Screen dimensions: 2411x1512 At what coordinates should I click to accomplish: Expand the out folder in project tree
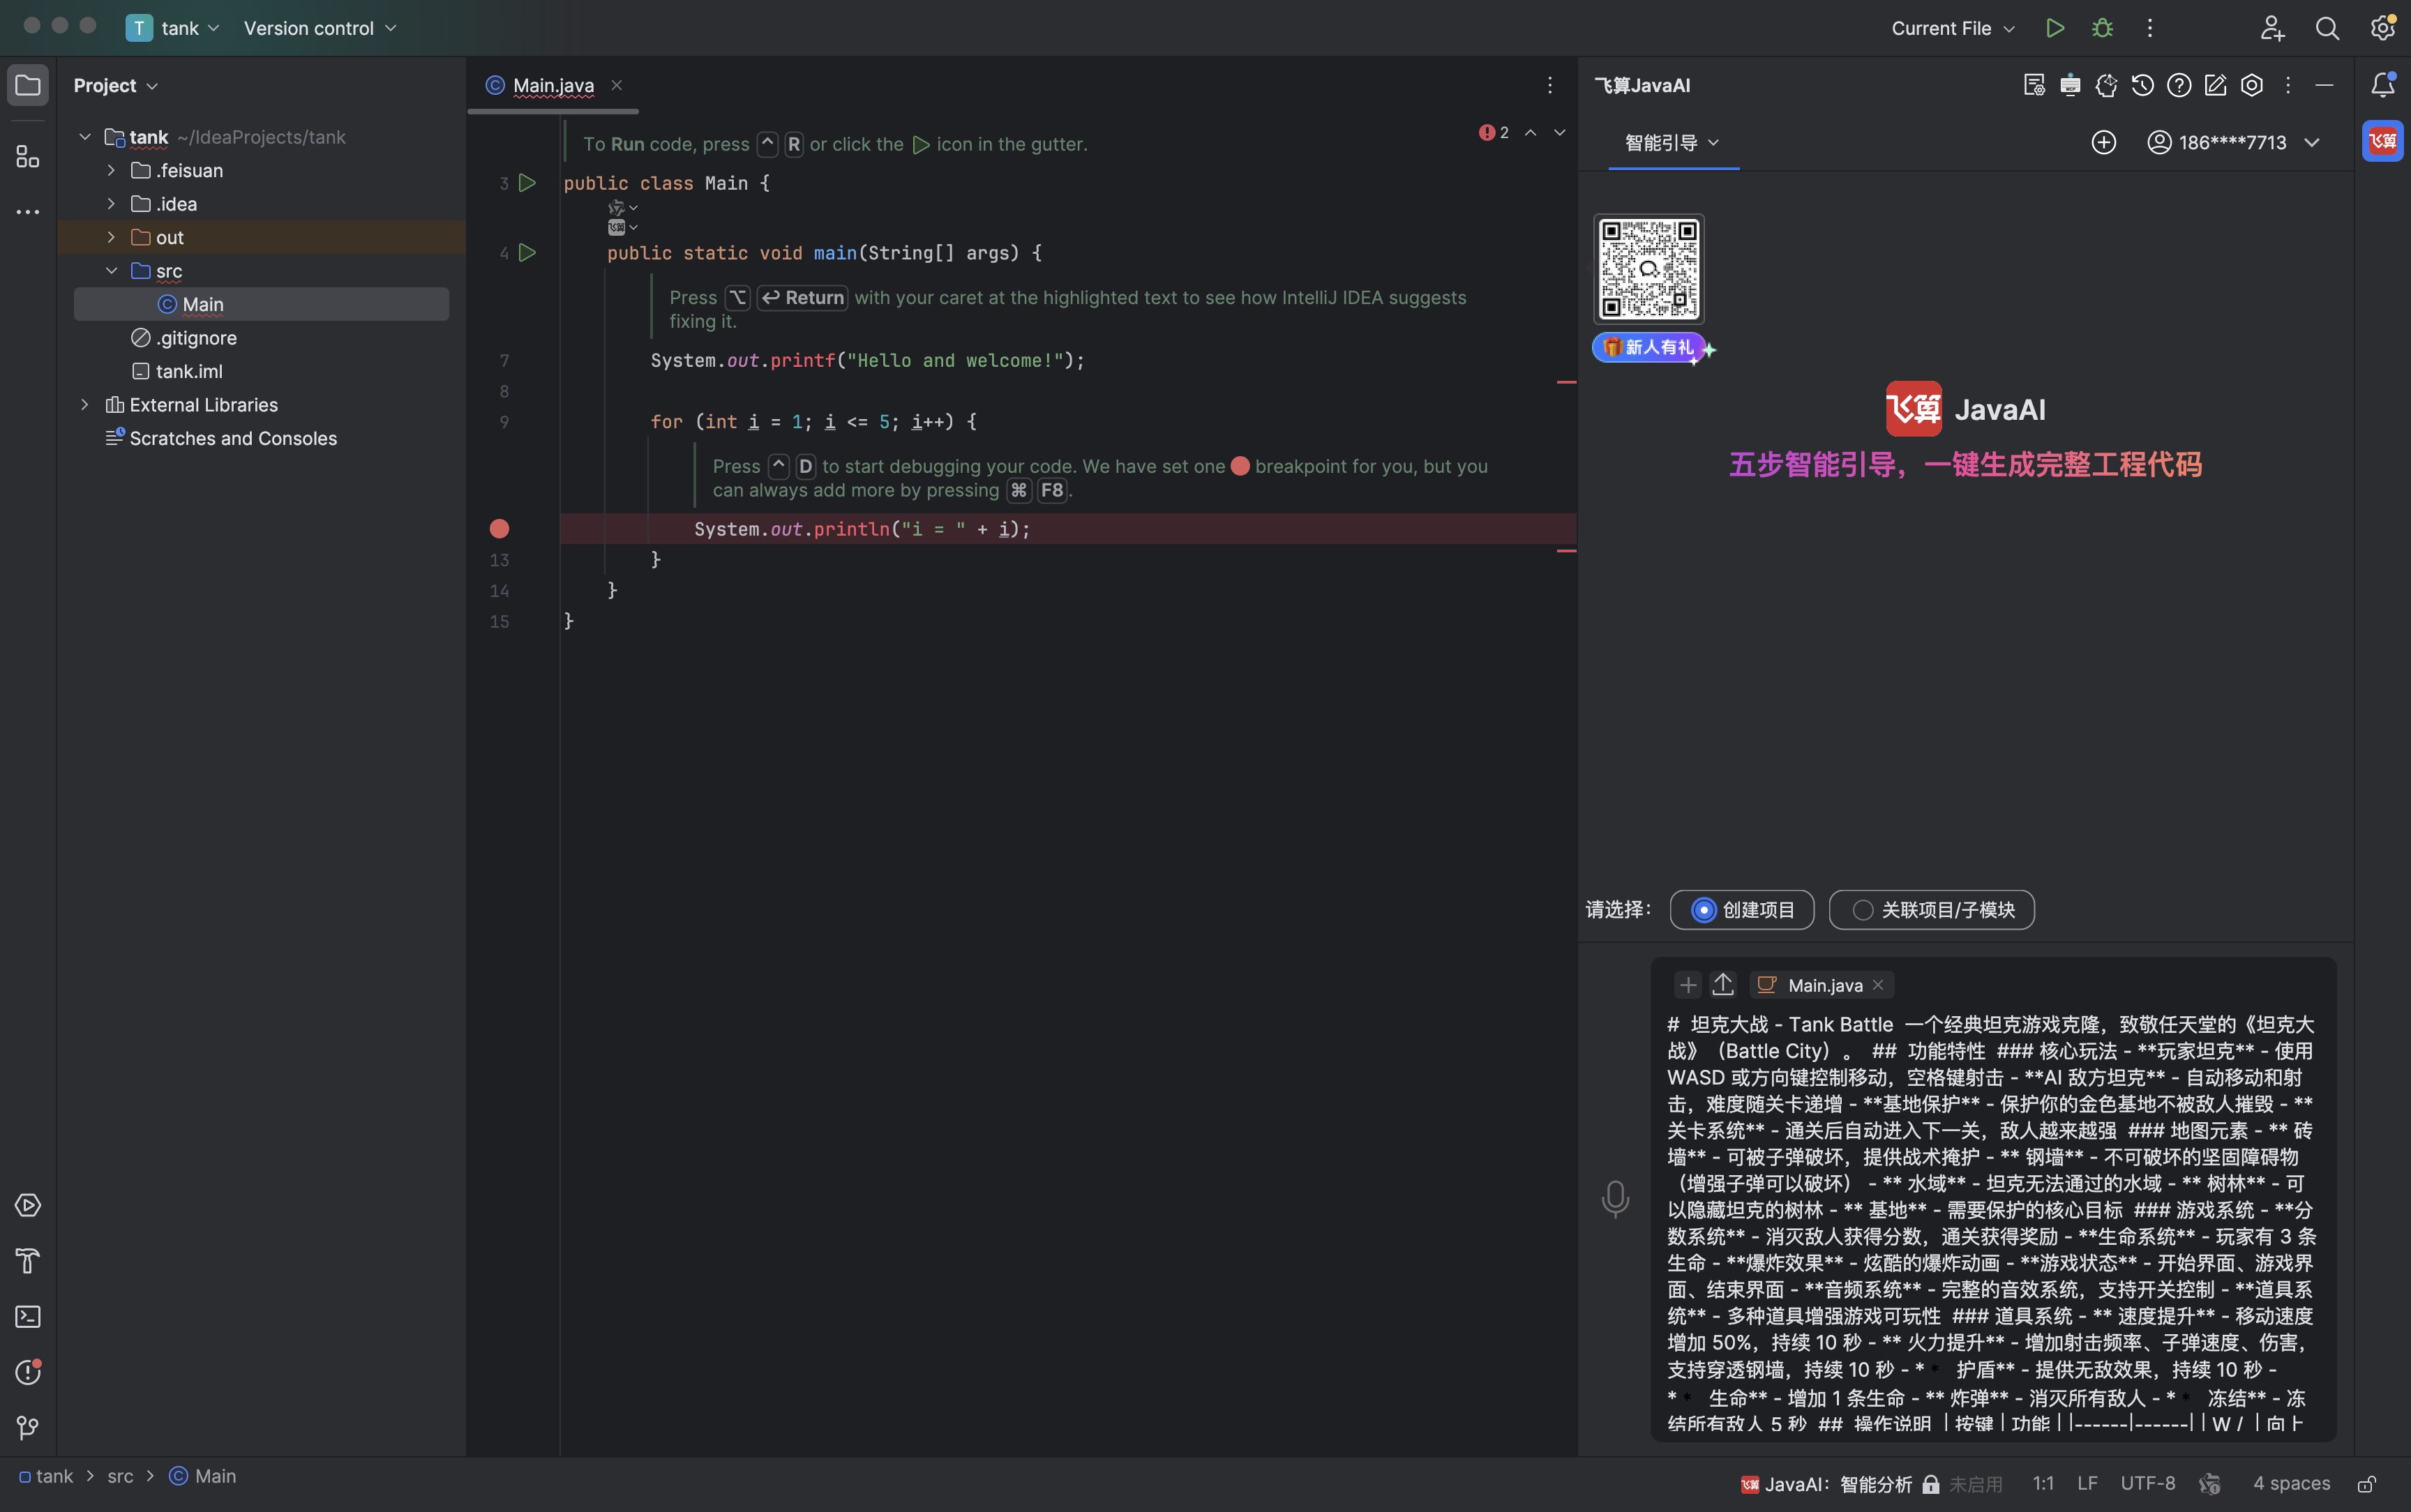111,237
